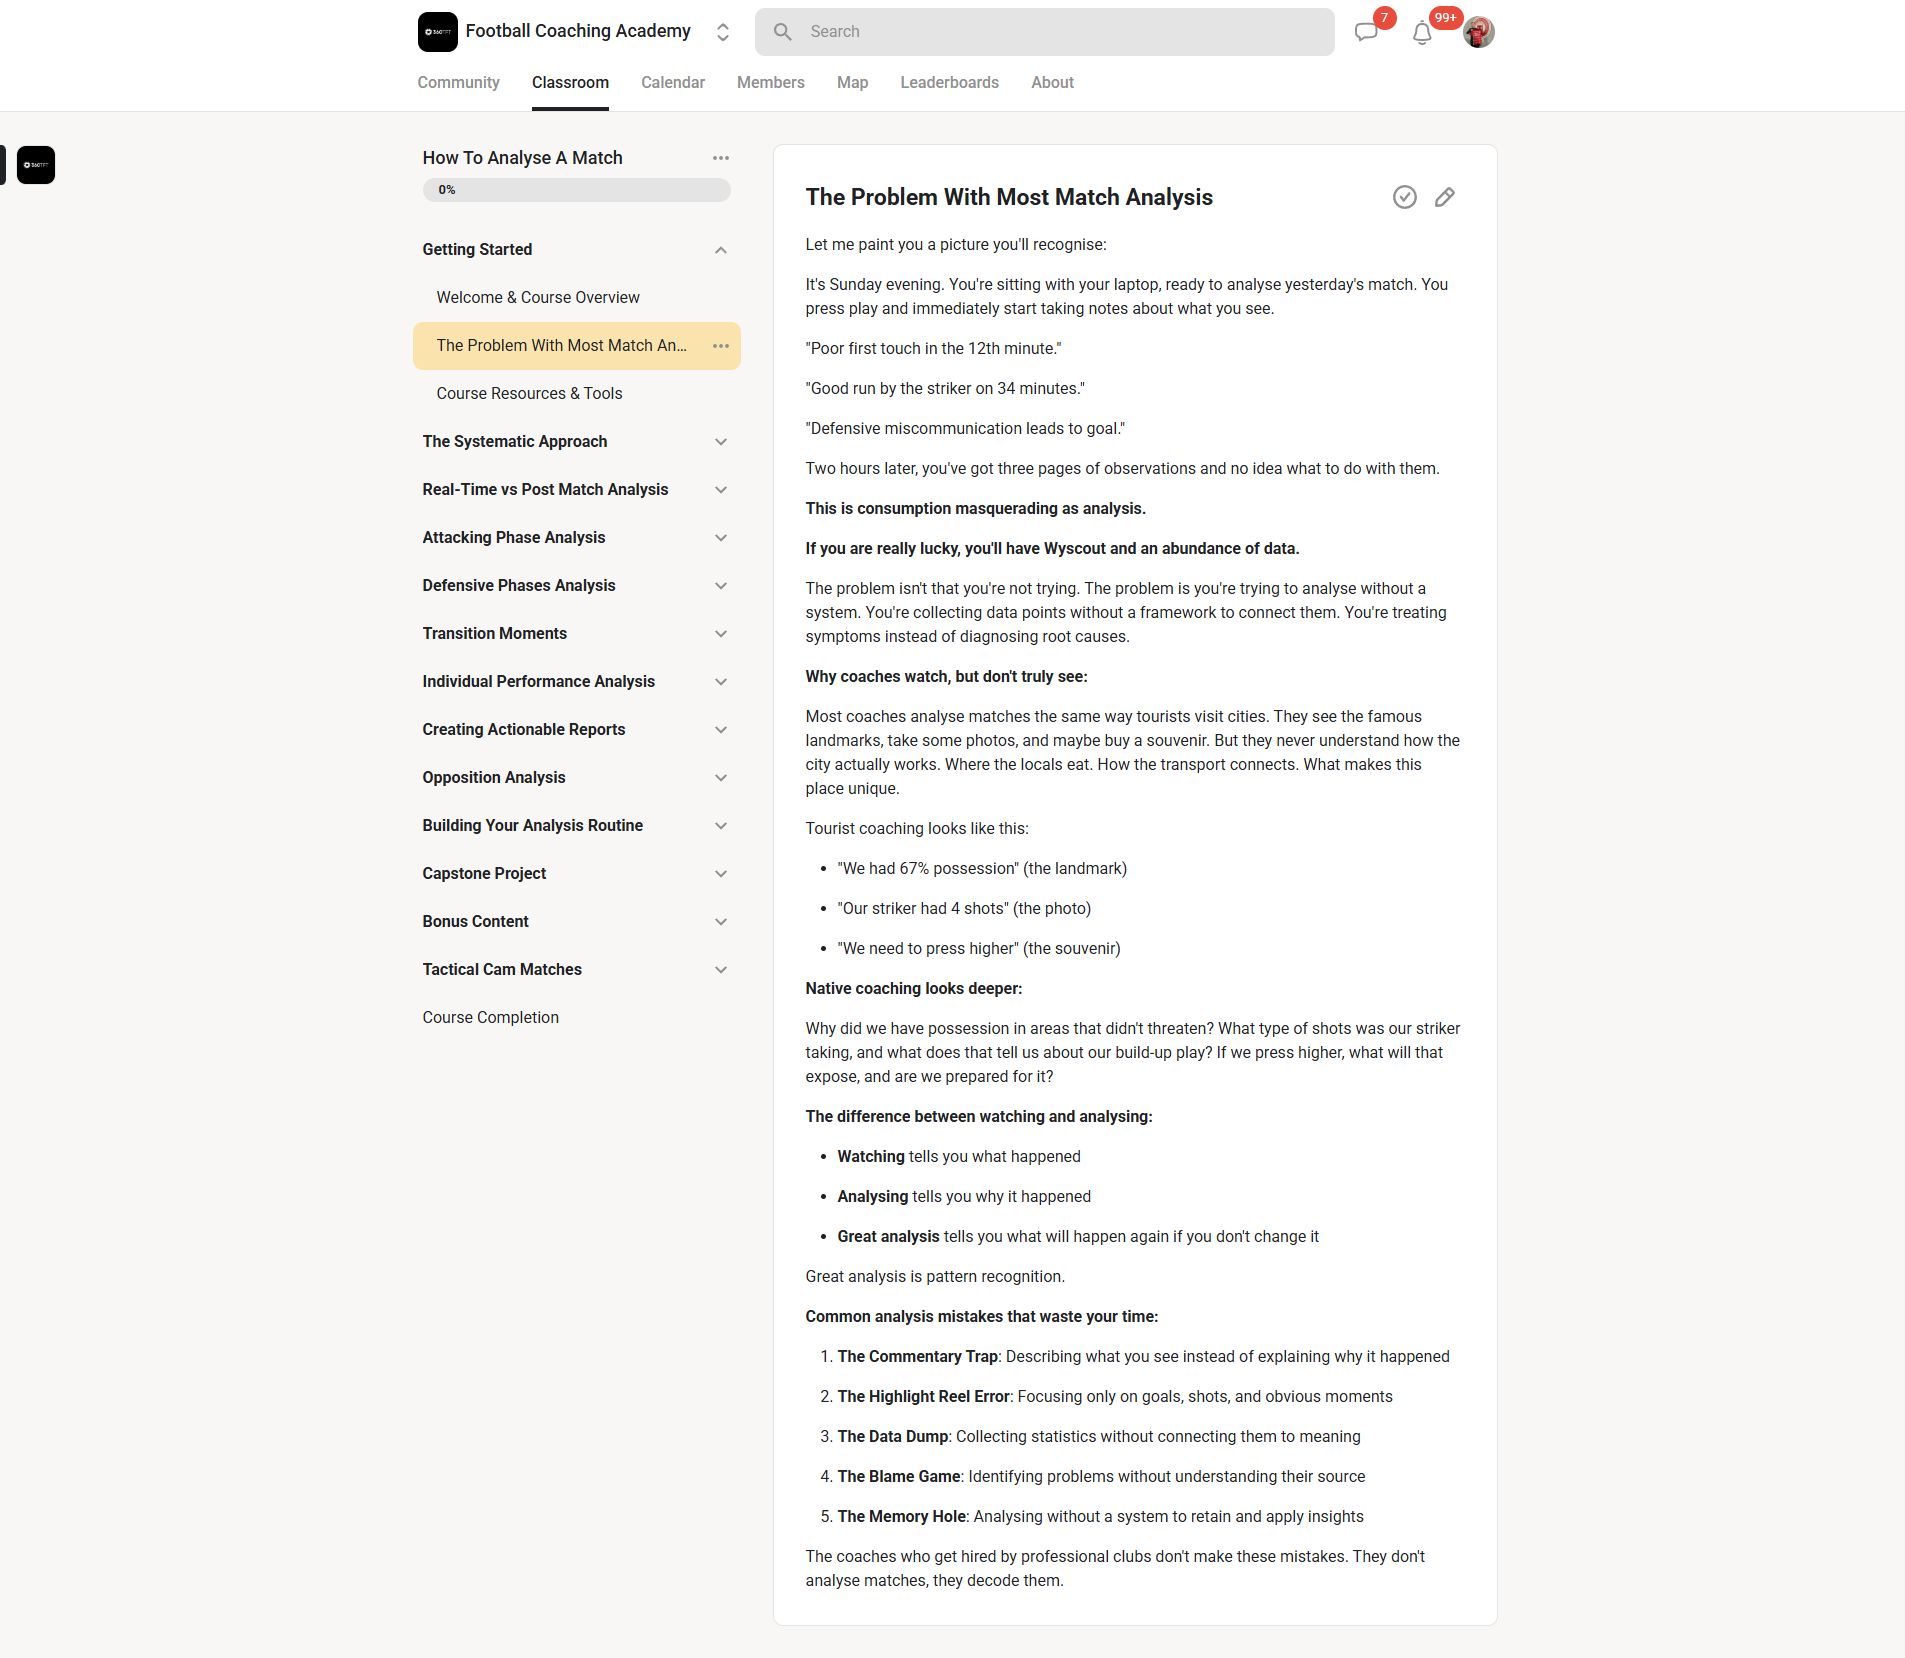1905x1658 pixels.
Task: Open the notifications bell
Action: [1422, 33]
